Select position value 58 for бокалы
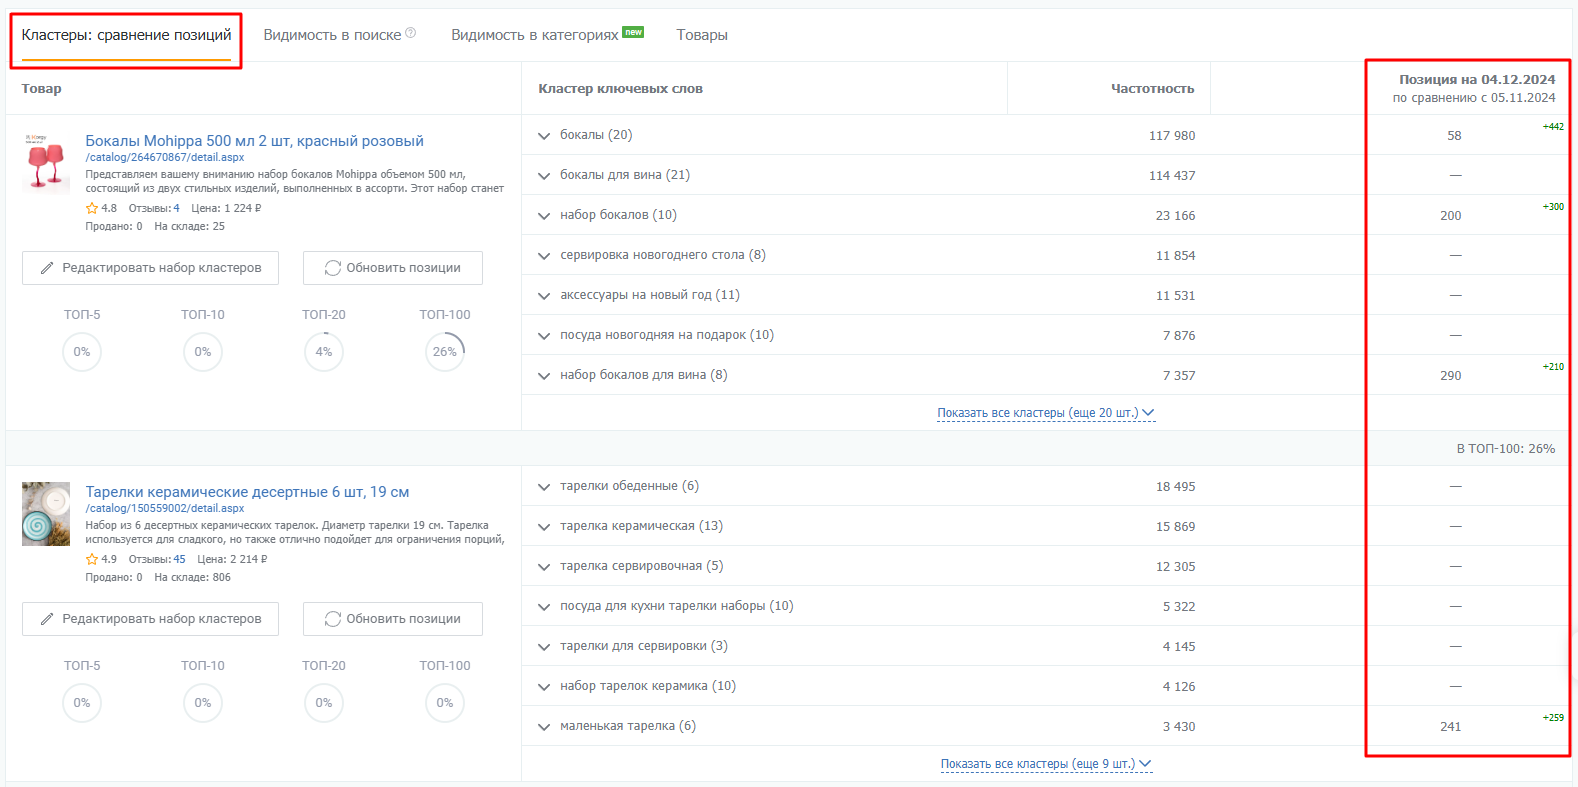The image size is (1578, 787). (x=1454, y=136)
